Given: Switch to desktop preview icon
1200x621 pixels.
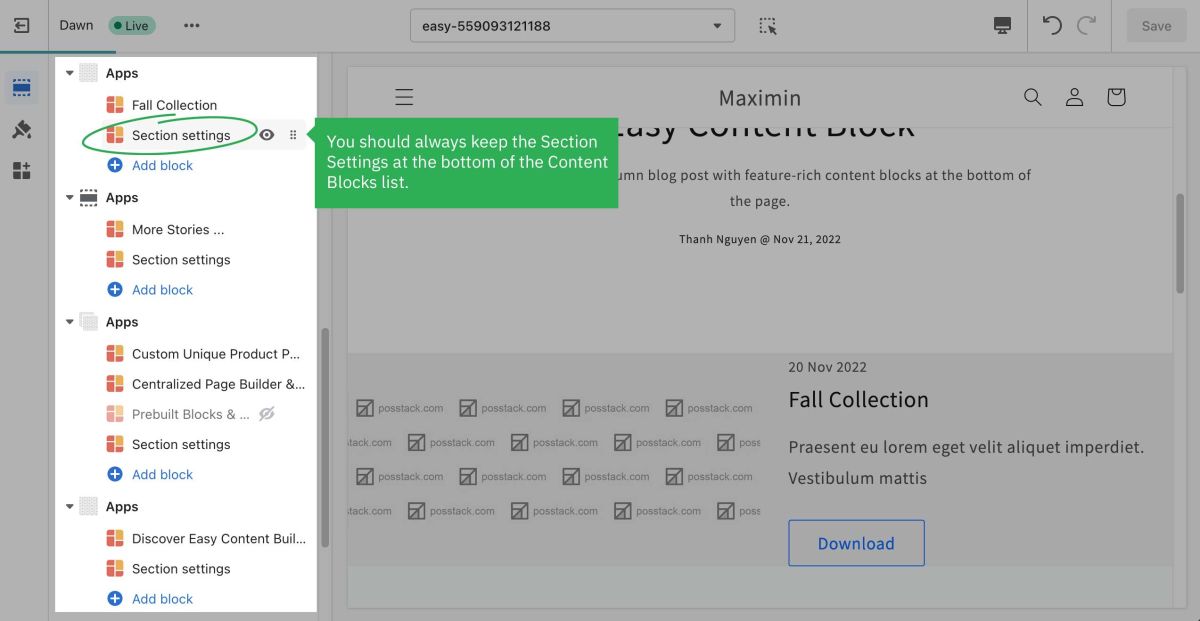Looking at the screenshot, I should pyautogui.click(x=1002, y=26).
